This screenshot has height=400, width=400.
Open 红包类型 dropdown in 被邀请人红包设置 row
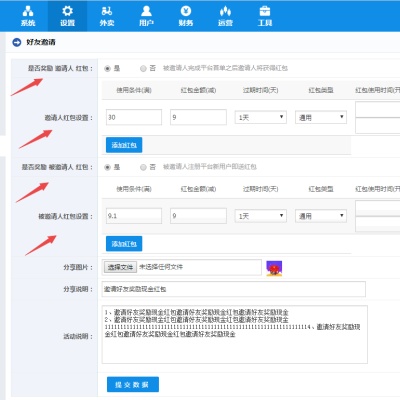[x=321, y=216]
